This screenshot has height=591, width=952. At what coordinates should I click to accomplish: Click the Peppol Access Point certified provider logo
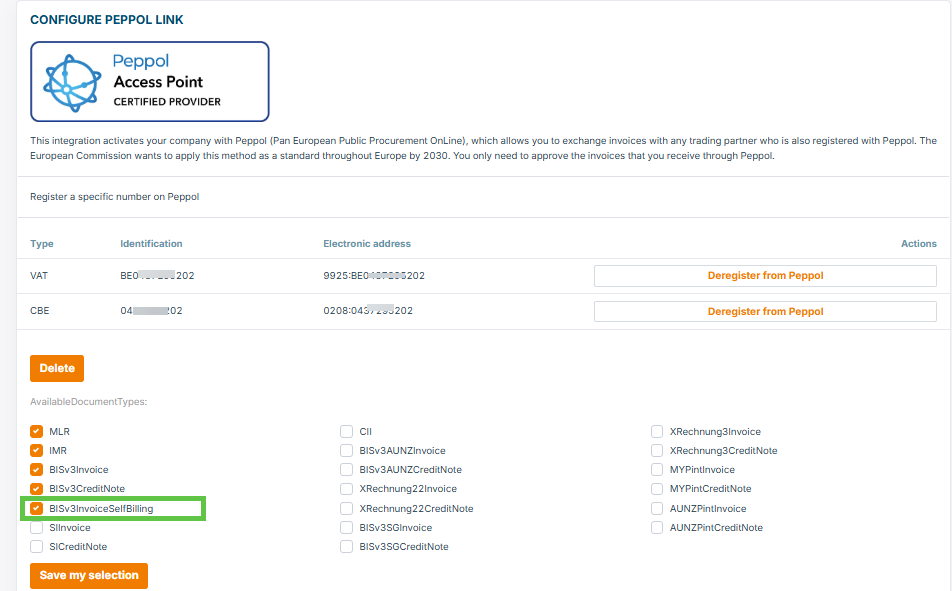coord(149,81)
